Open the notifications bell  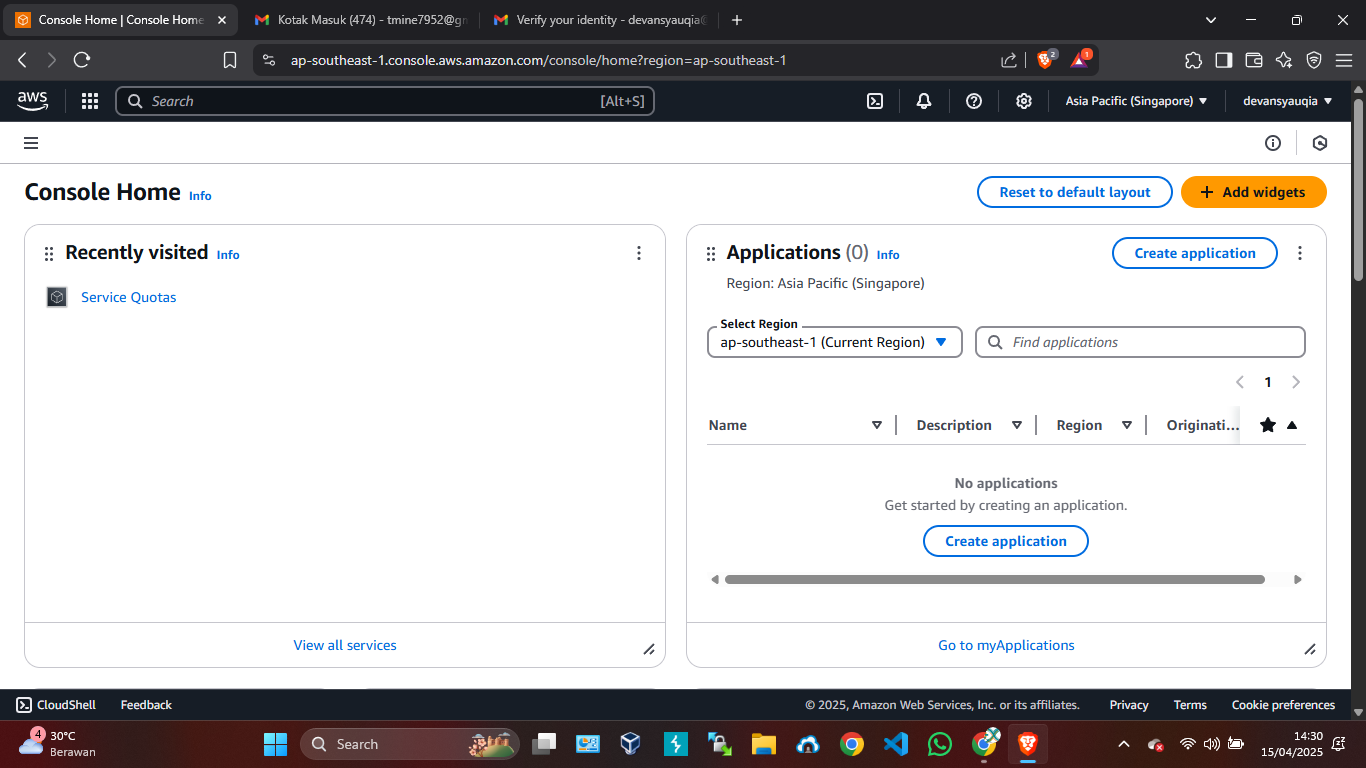[924, 101]
